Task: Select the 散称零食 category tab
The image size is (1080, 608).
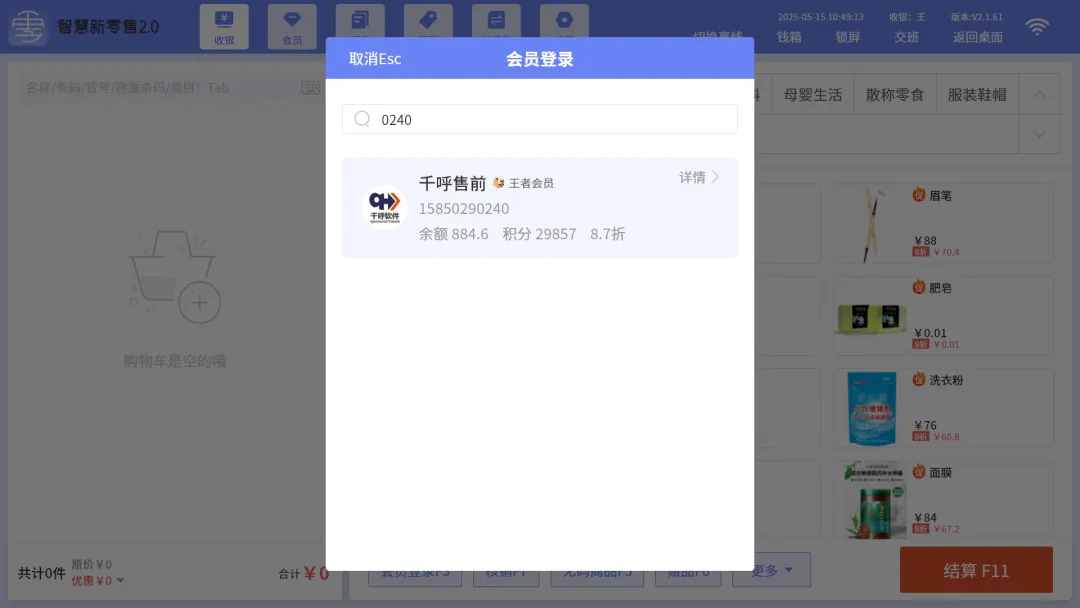Action: coord(895,94)
